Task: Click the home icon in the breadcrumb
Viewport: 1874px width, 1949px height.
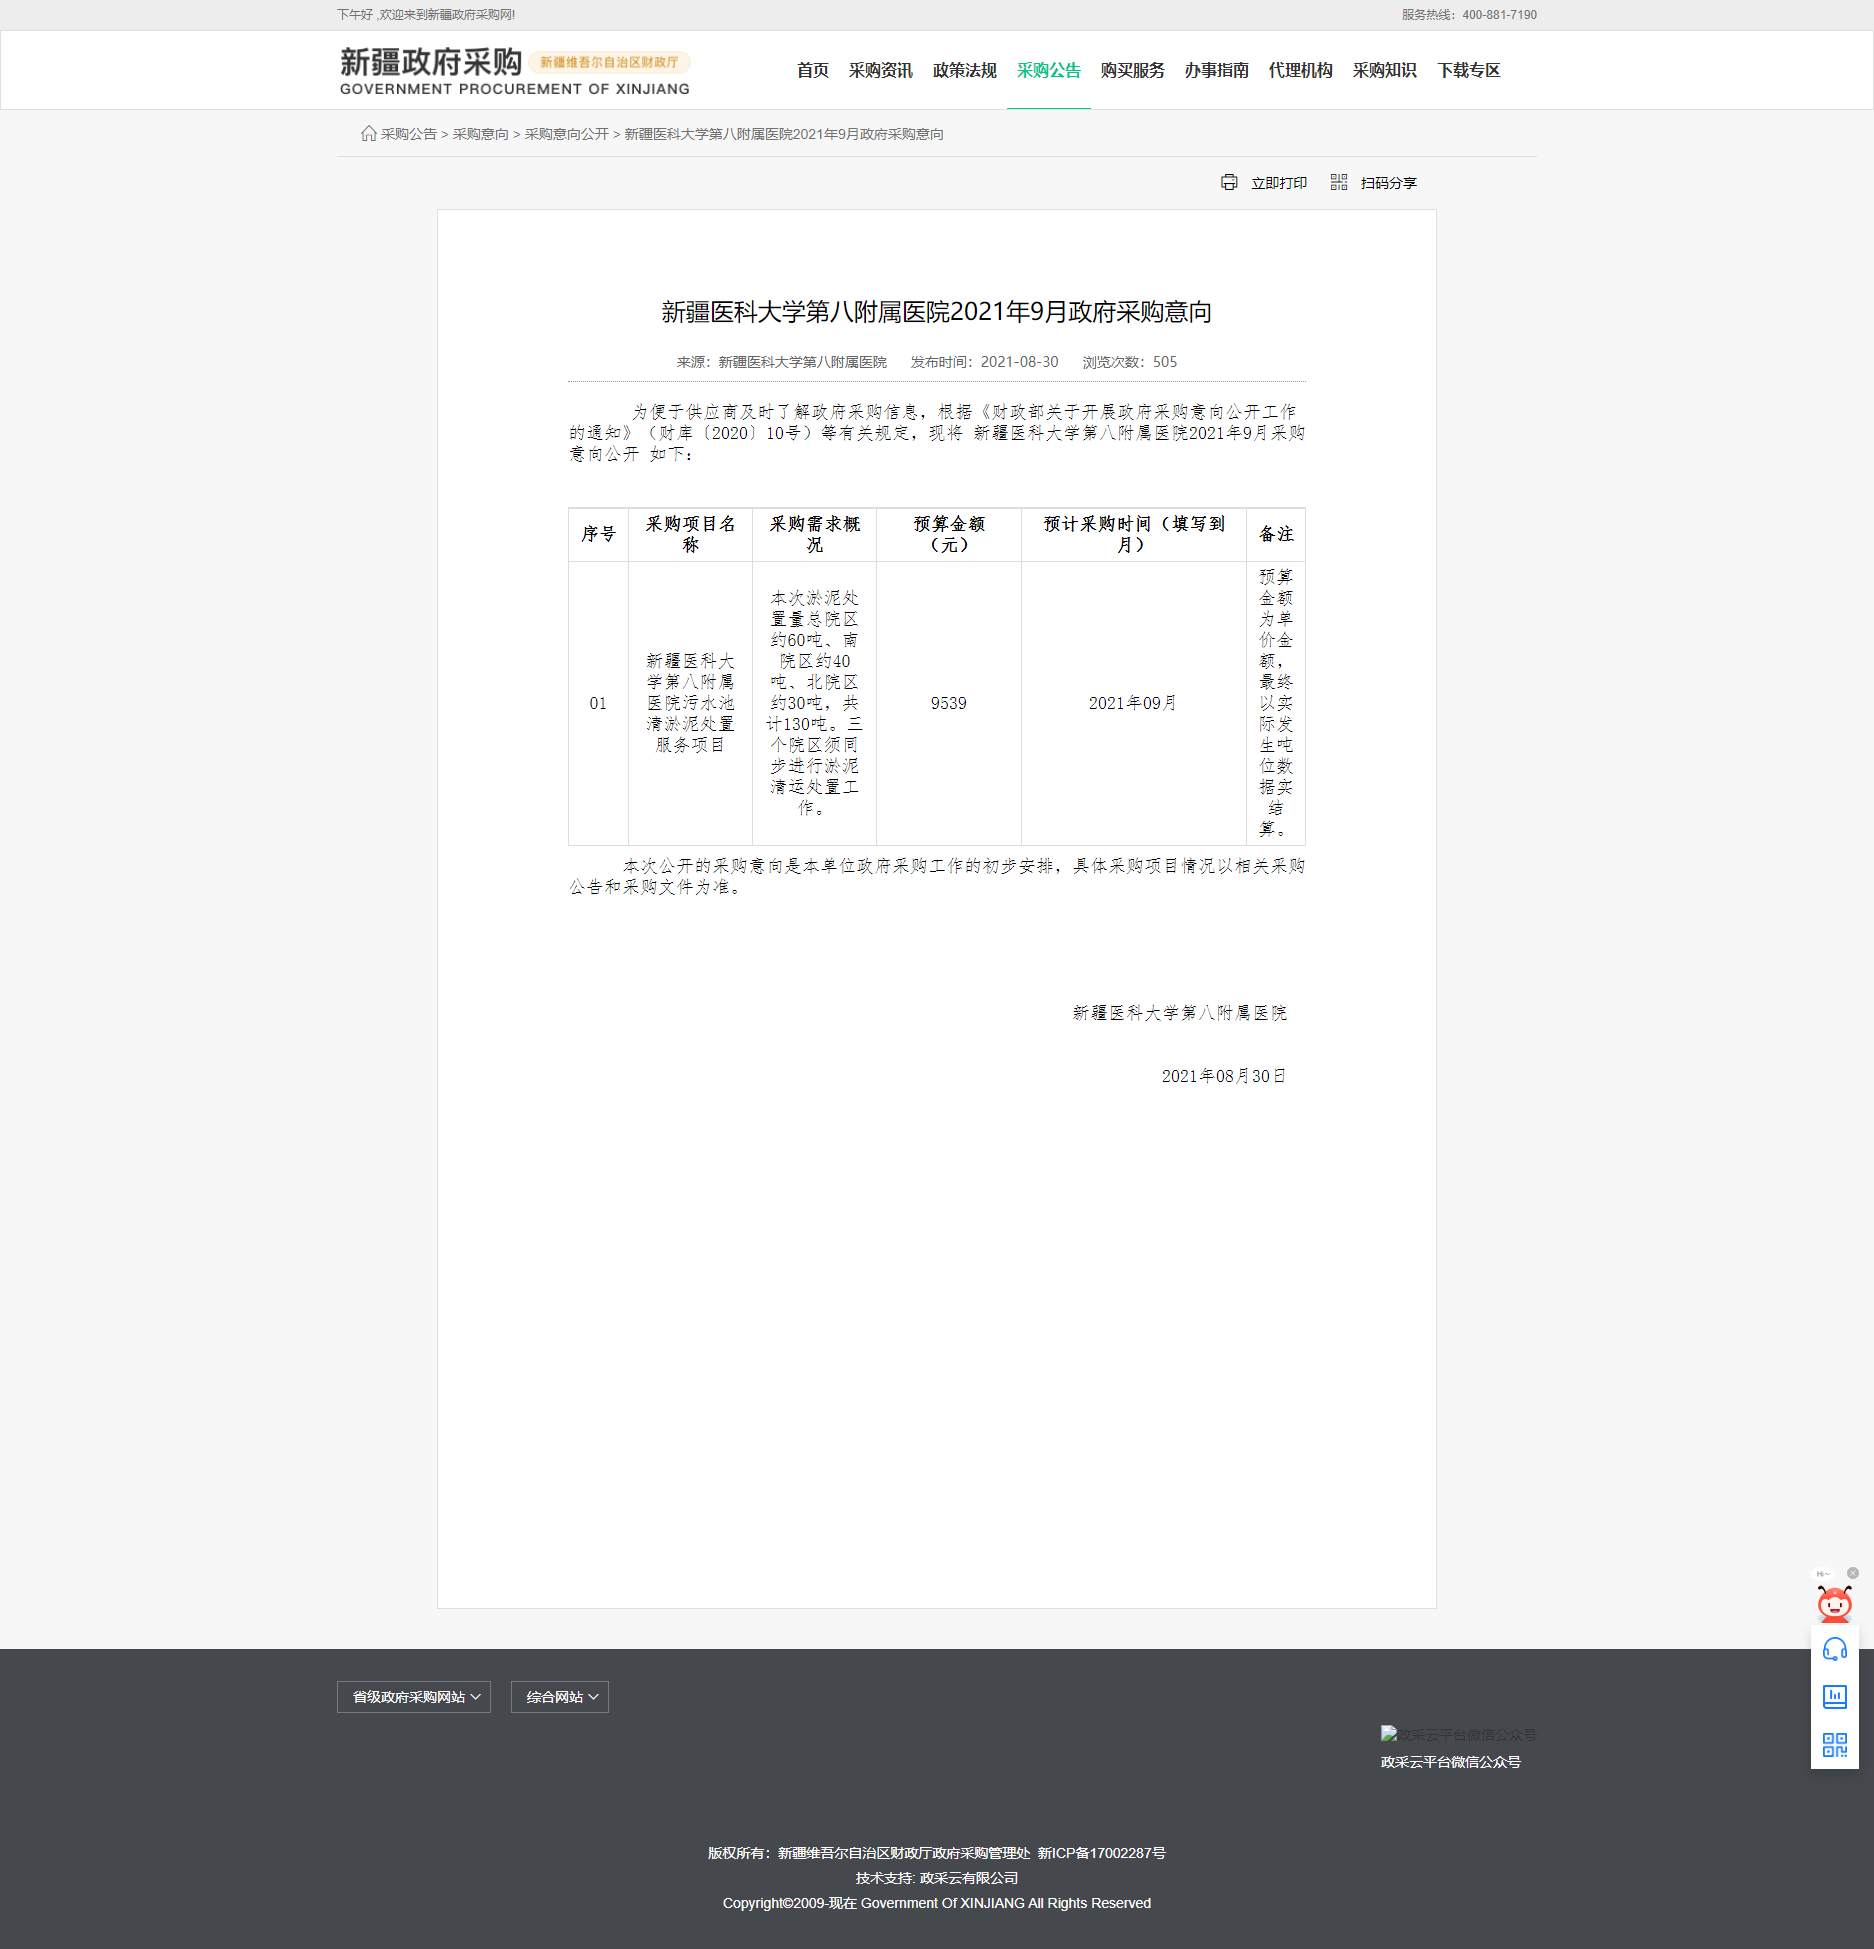Action: point(368,134)
